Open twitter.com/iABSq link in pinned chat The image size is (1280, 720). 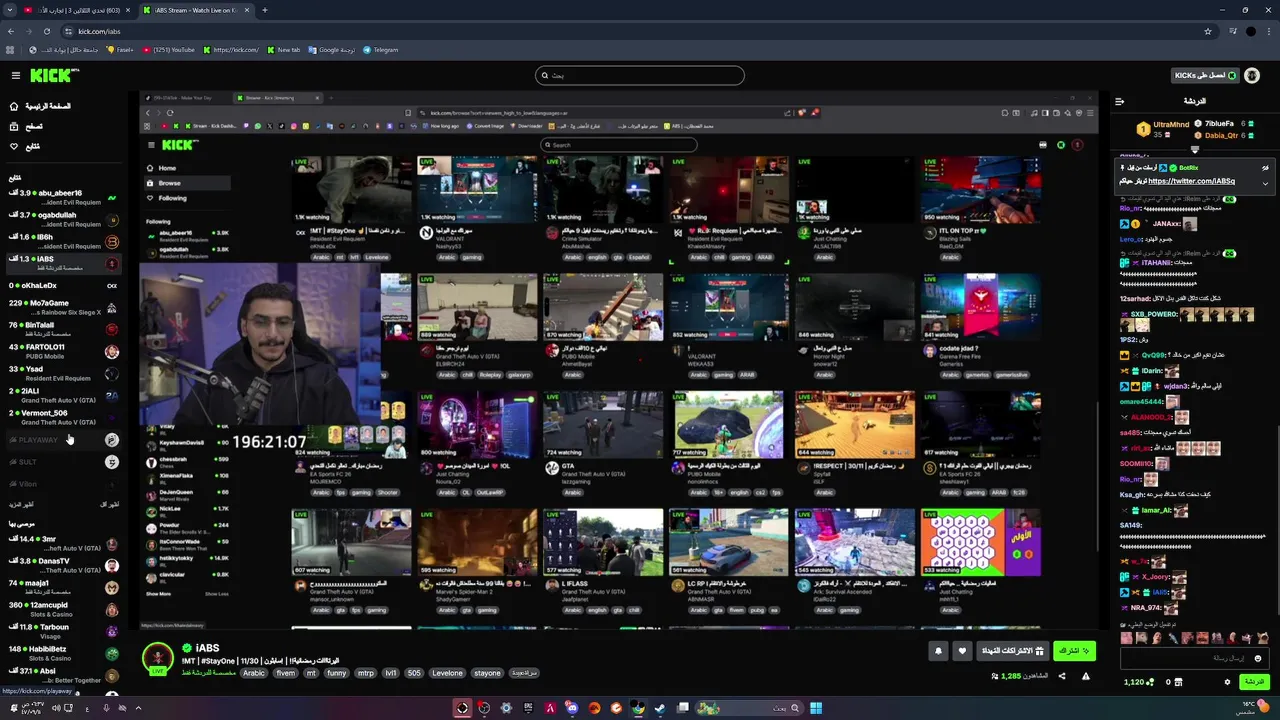(1191, 181)
